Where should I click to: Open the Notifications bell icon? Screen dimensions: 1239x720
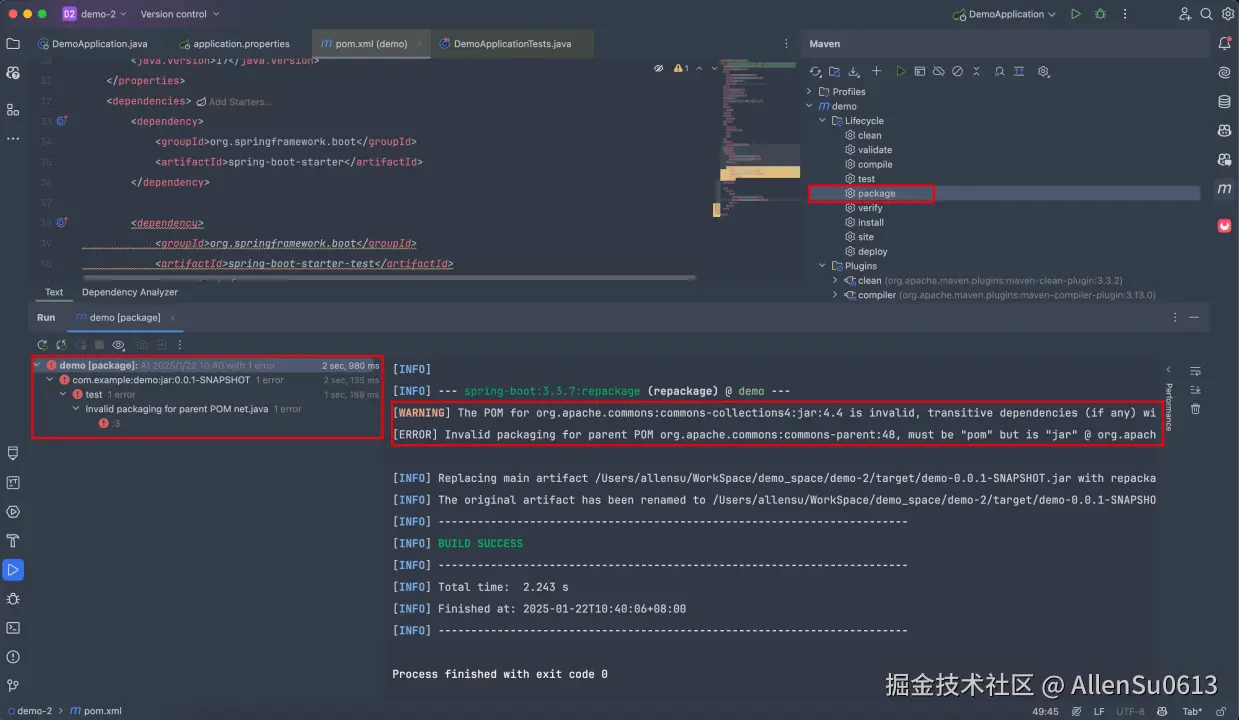(x=1224, y=44)
